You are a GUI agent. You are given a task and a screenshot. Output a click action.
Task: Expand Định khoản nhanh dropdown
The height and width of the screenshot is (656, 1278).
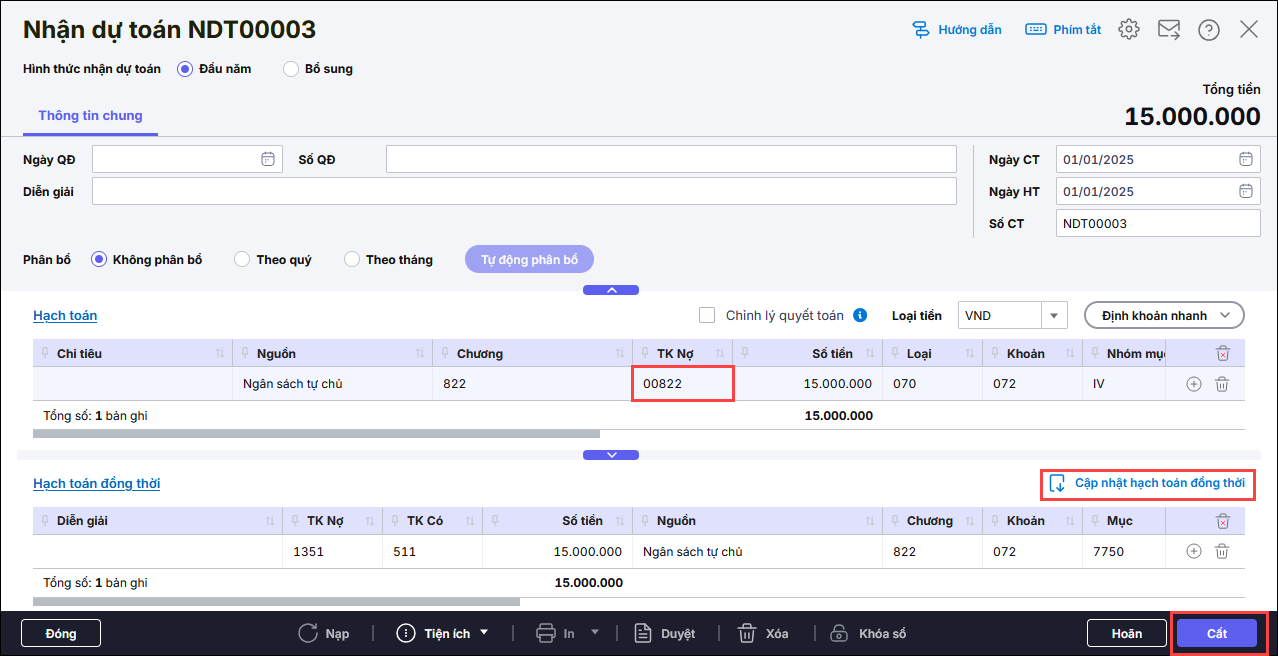point(1164,316)
